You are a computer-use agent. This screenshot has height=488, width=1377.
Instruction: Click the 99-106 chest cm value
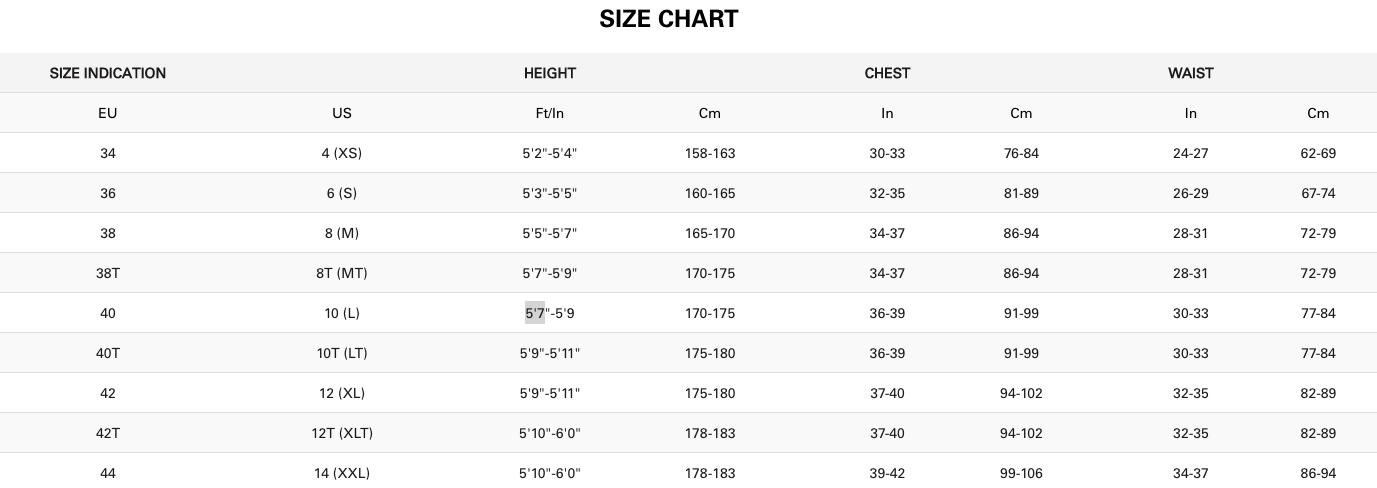(x=1021, y=473)
